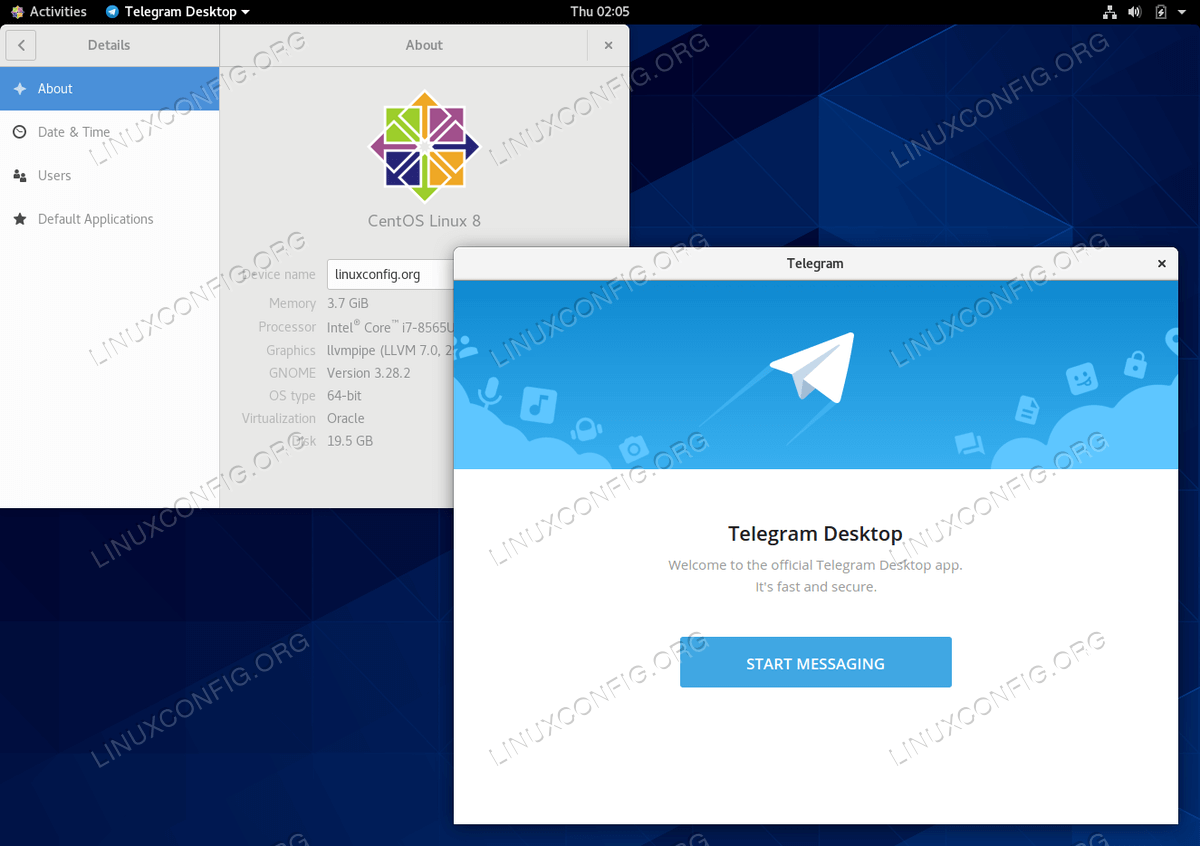Select Date & Time in Details sidebar
Screen dimensions: 1200x846
tap(110, 132)
